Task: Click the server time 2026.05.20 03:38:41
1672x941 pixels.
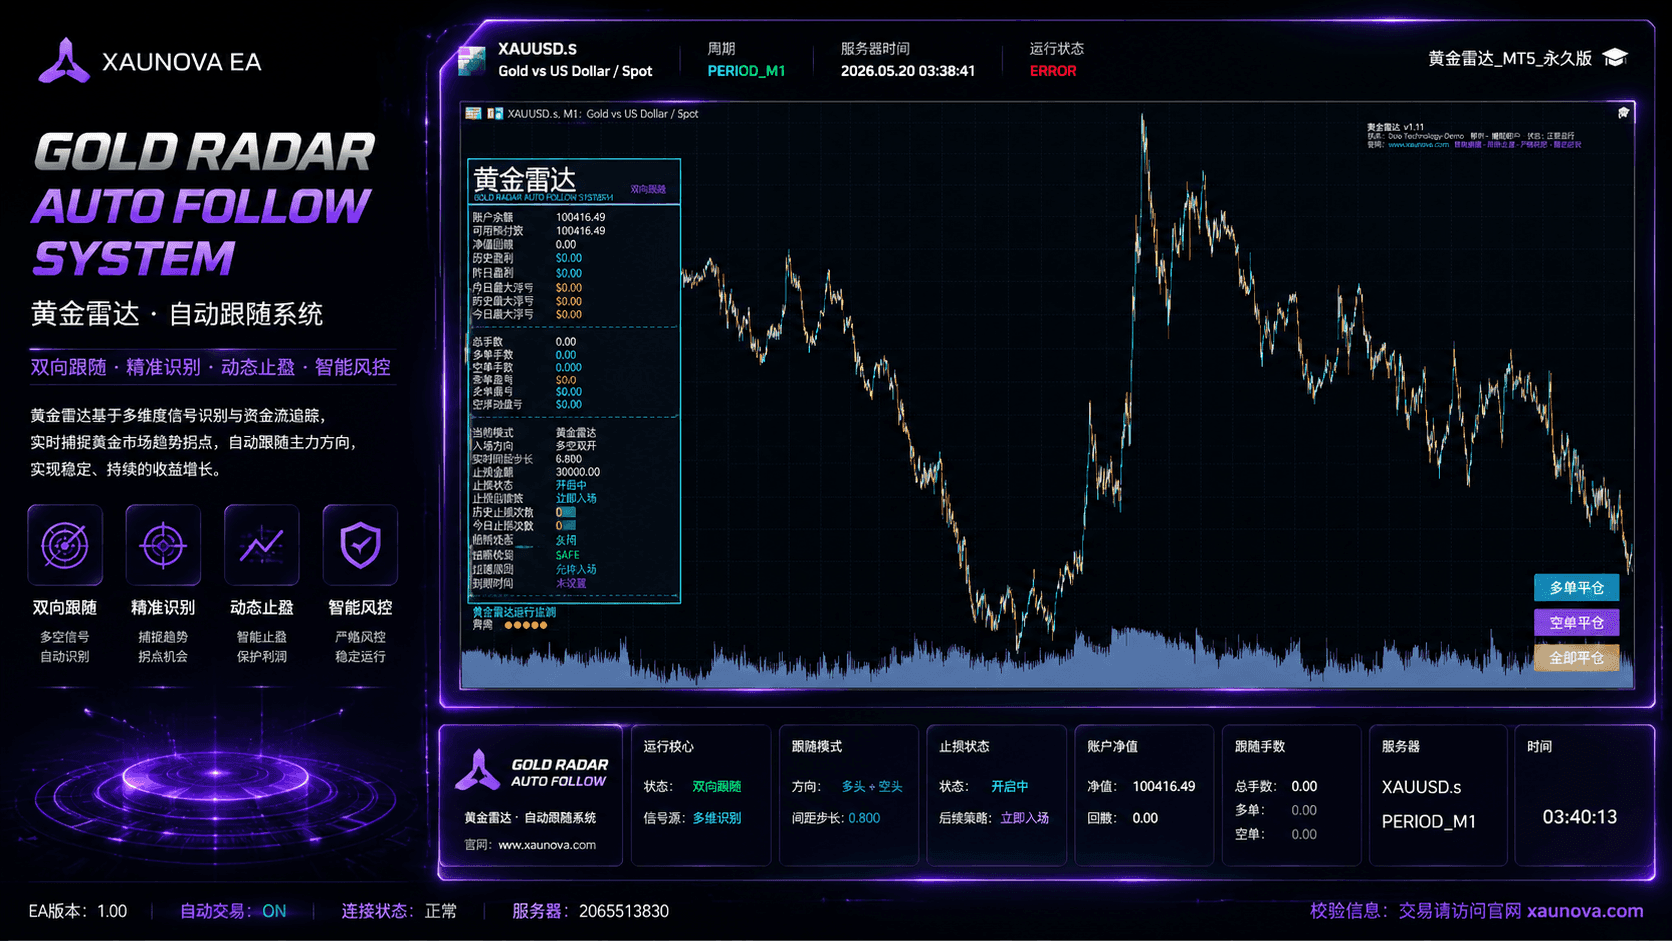Action: pyautogui.click(x=908, y=71)
